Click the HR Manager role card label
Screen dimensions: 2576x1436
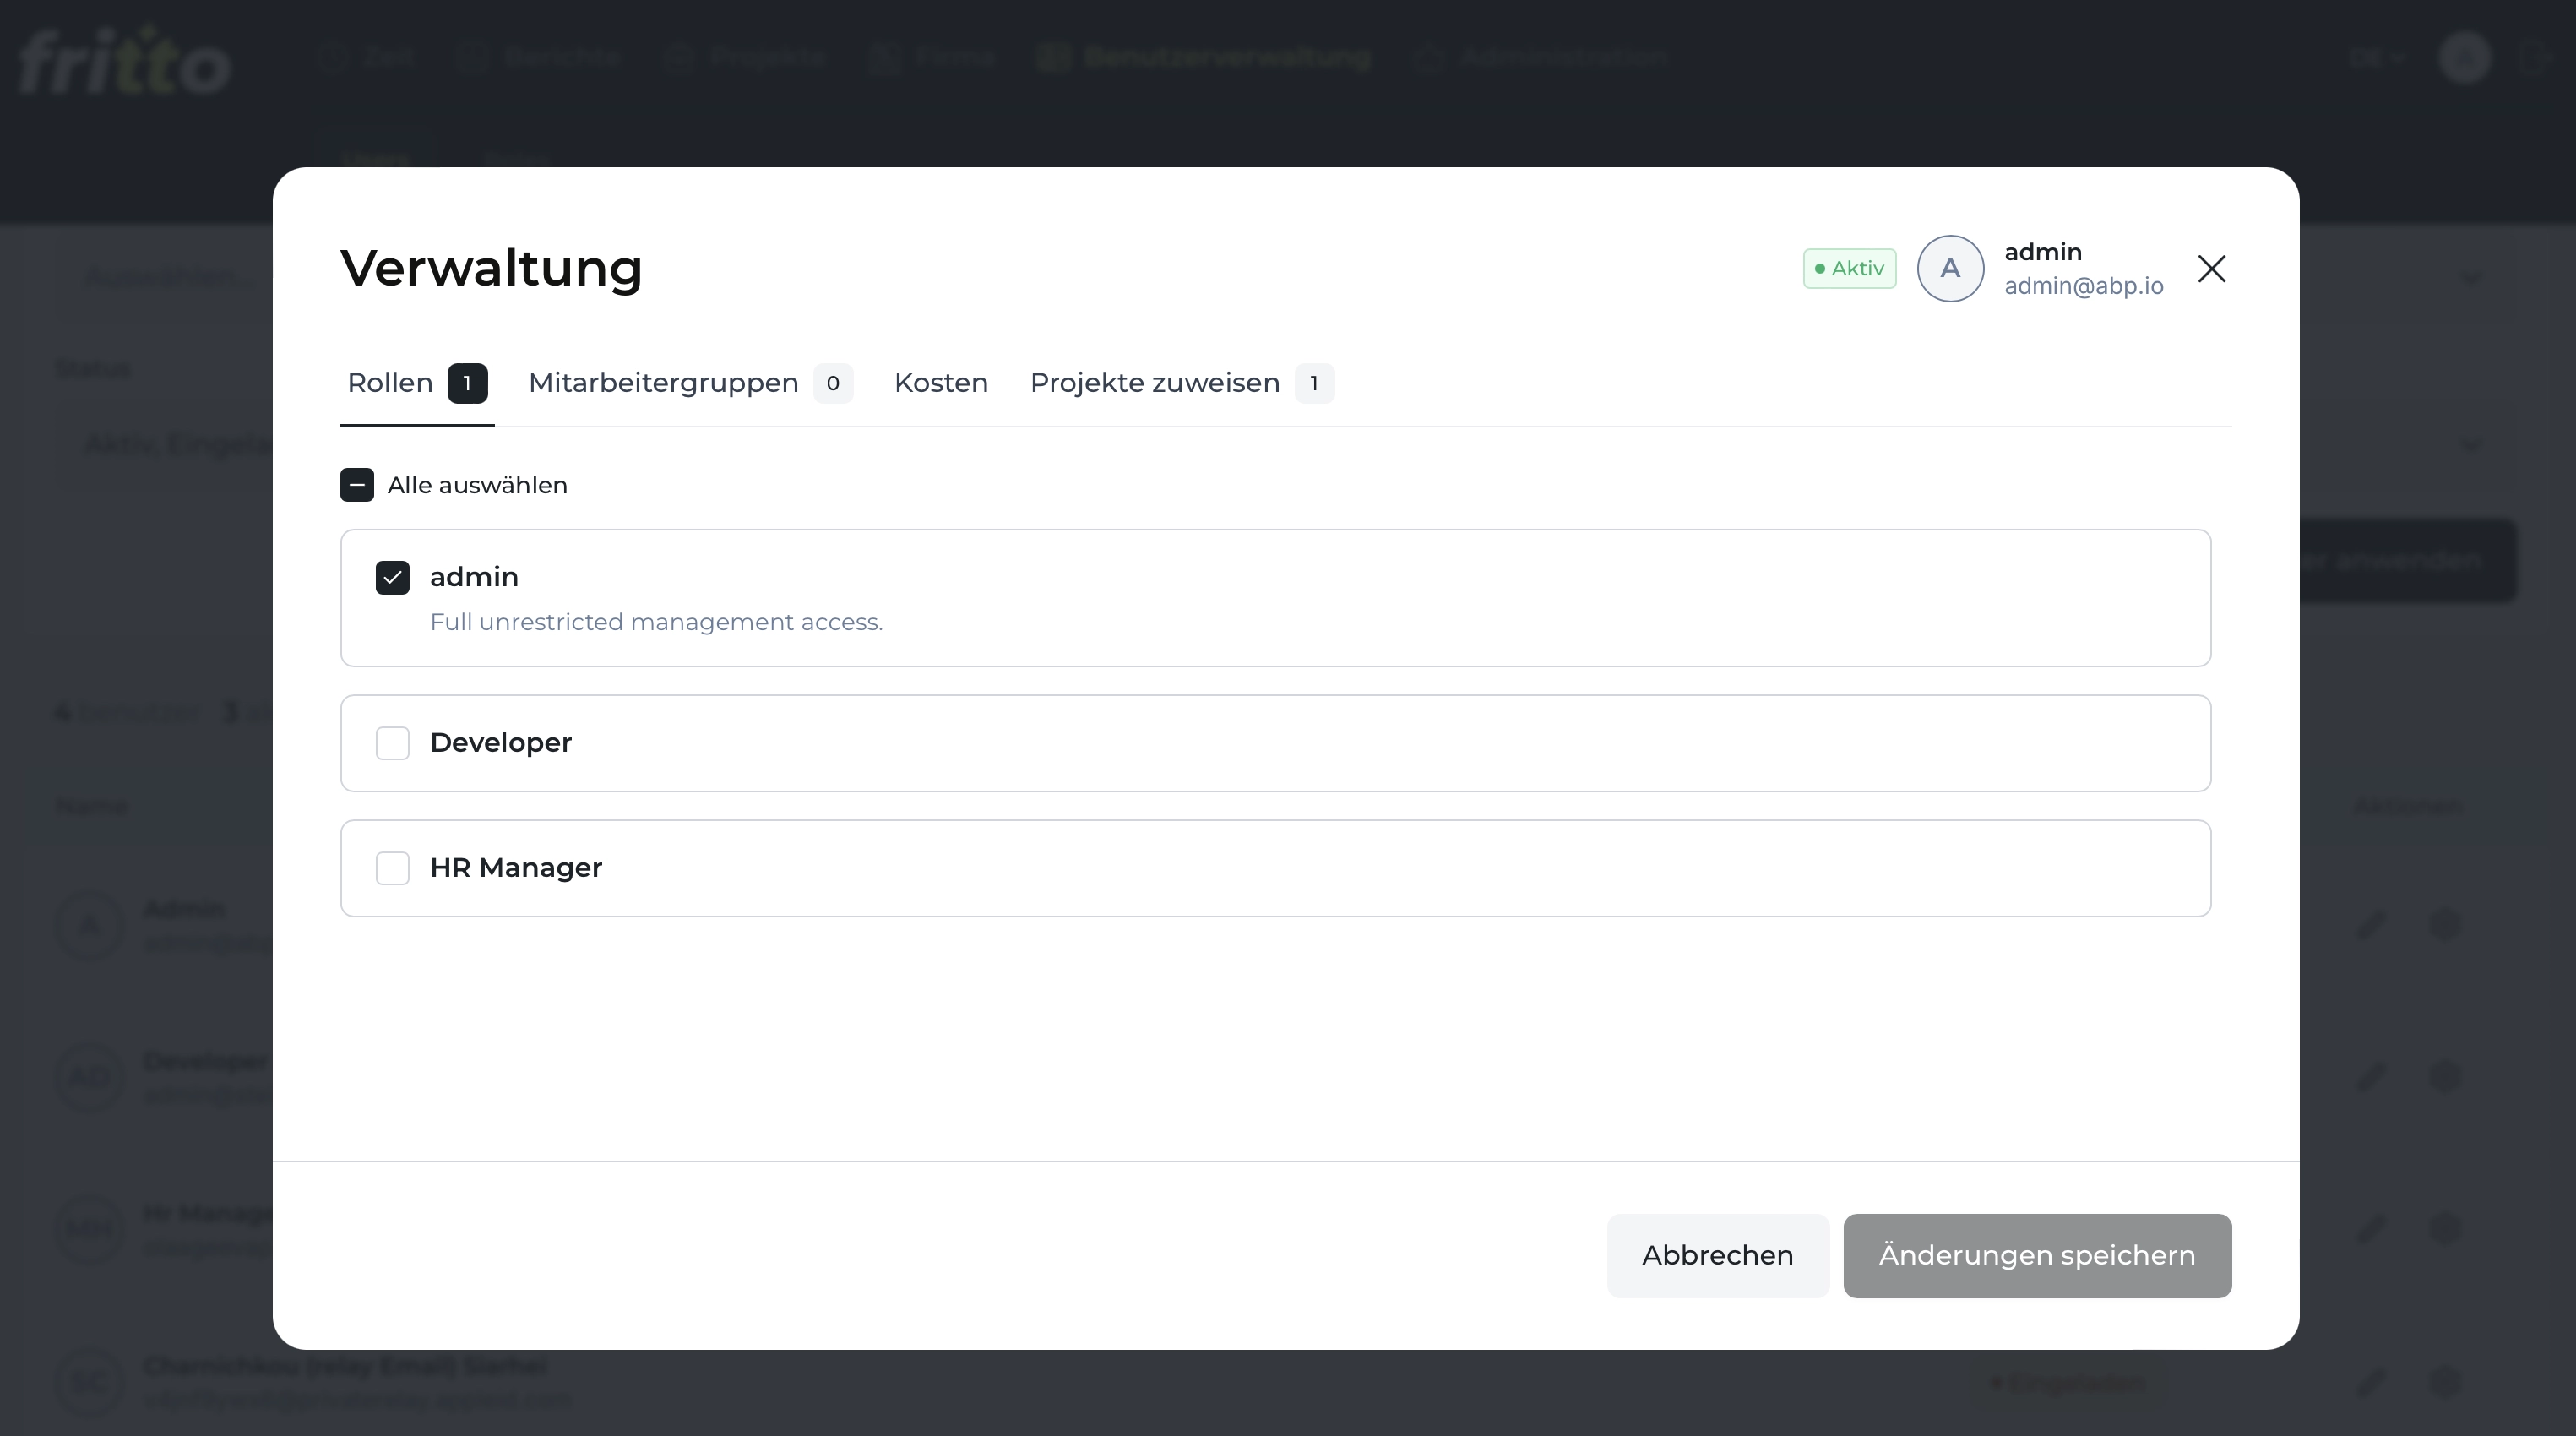(x=516, y=868)
